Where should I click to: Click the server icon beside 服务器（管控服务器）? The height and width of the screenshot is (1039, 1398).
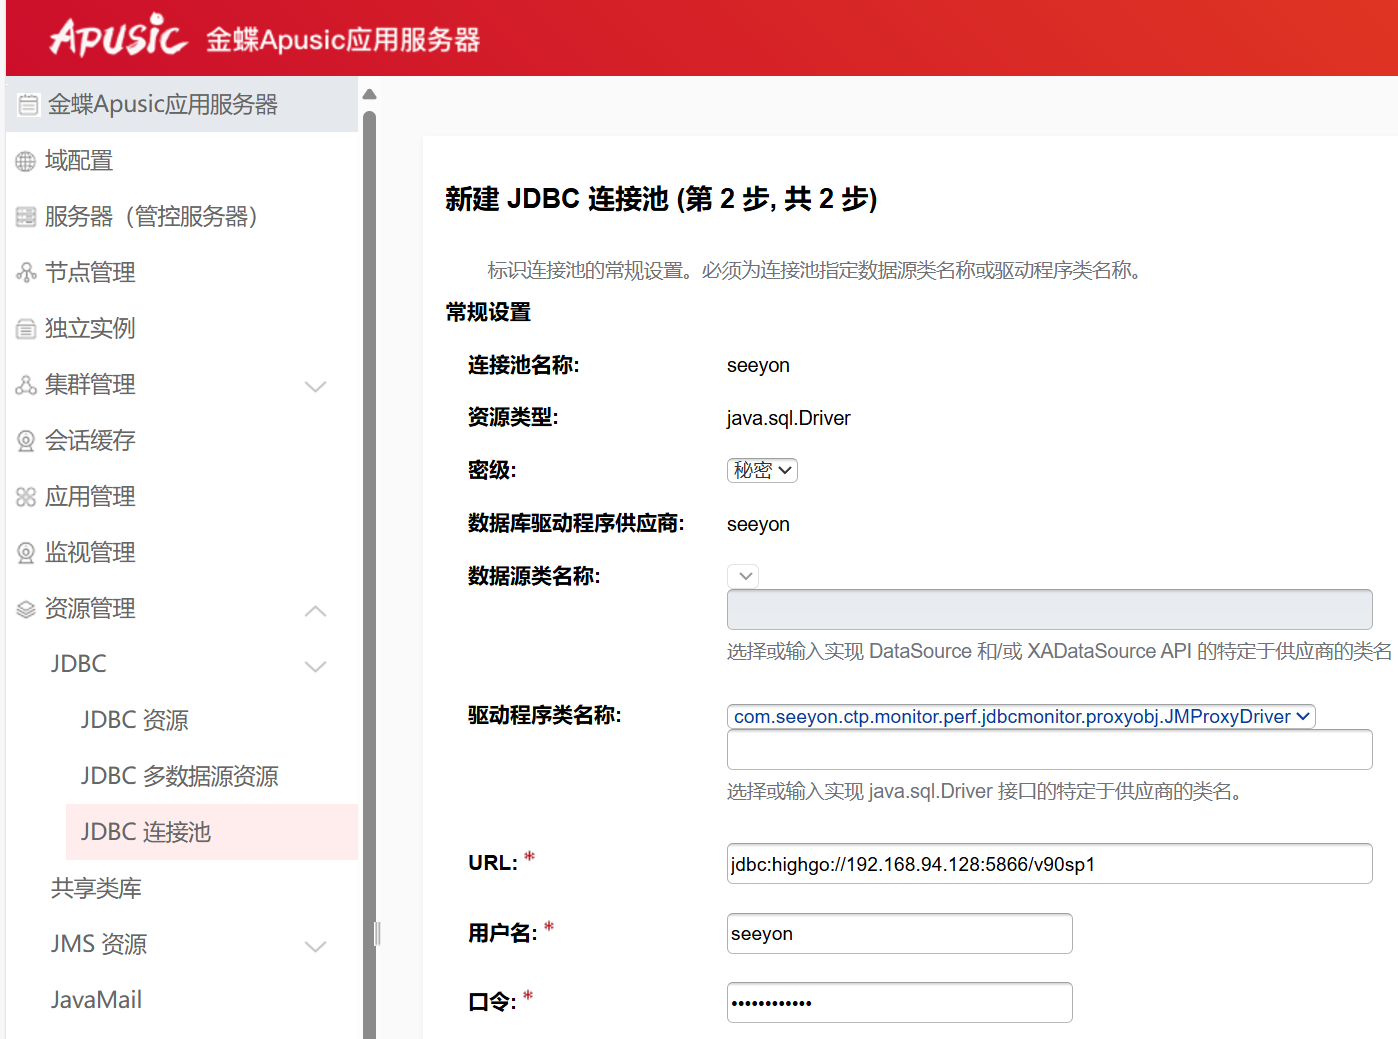coord(26,217)
